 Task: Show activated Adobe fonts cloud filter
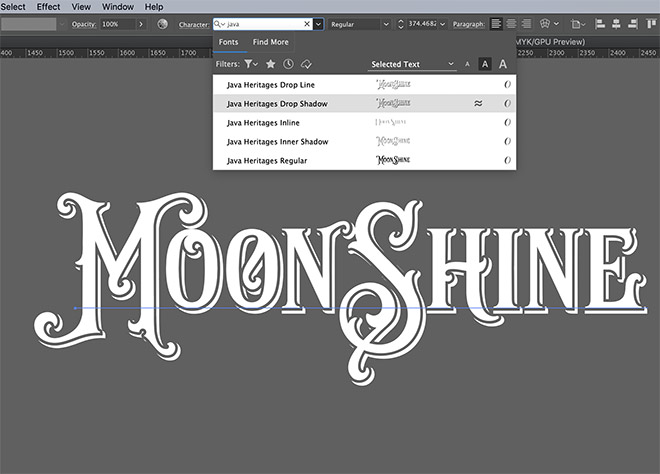click(x=307, y=64)
